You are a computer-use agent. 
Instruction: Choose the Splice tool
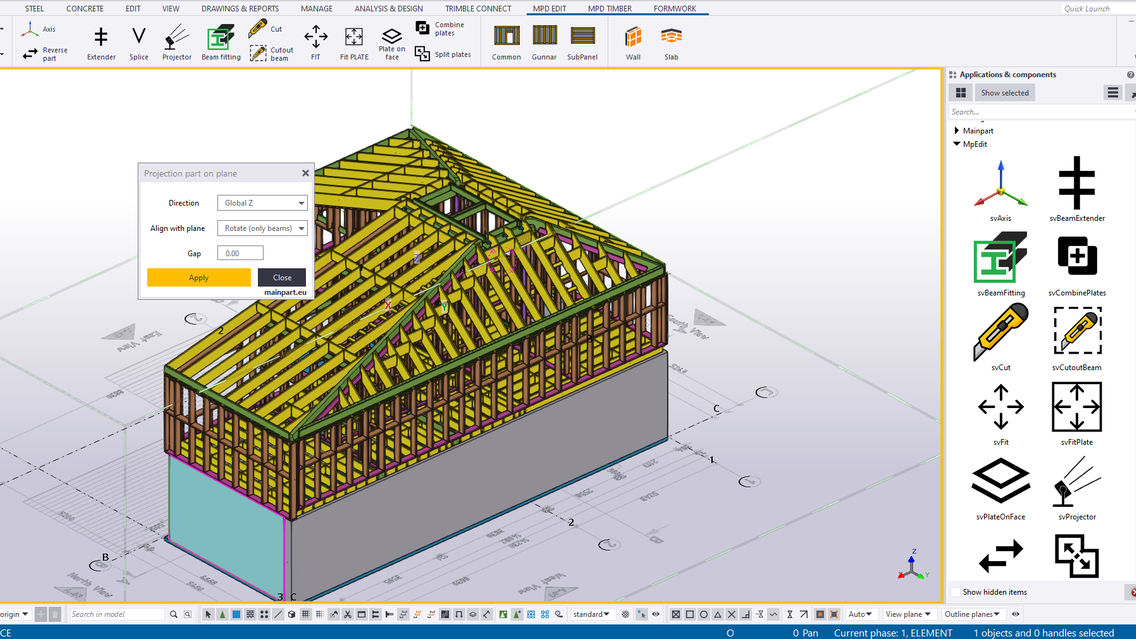pyautogui.click(x=138, y=43)
